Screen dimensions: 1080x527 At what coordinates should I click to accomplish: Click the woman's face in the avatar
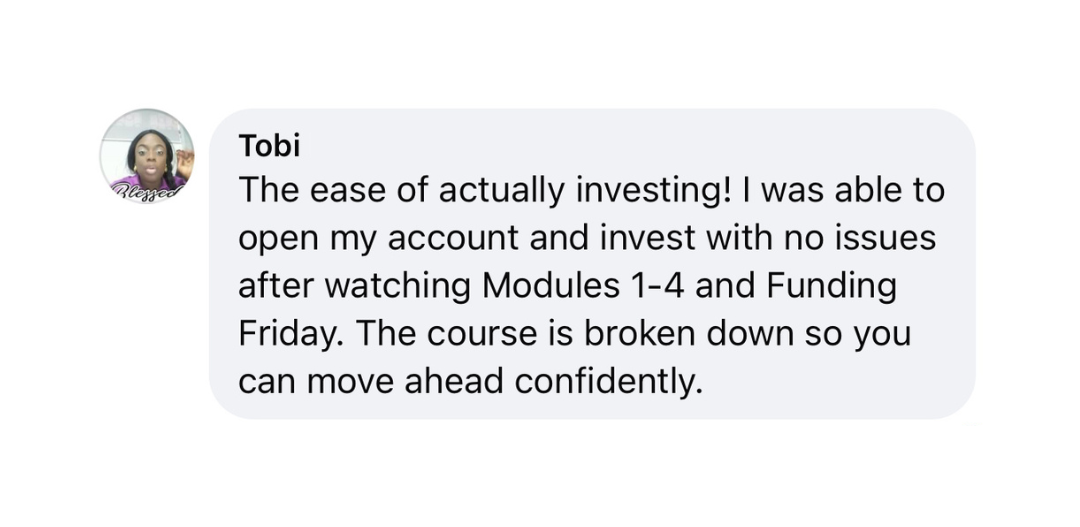pyautogui.click(x=151, y=158)
